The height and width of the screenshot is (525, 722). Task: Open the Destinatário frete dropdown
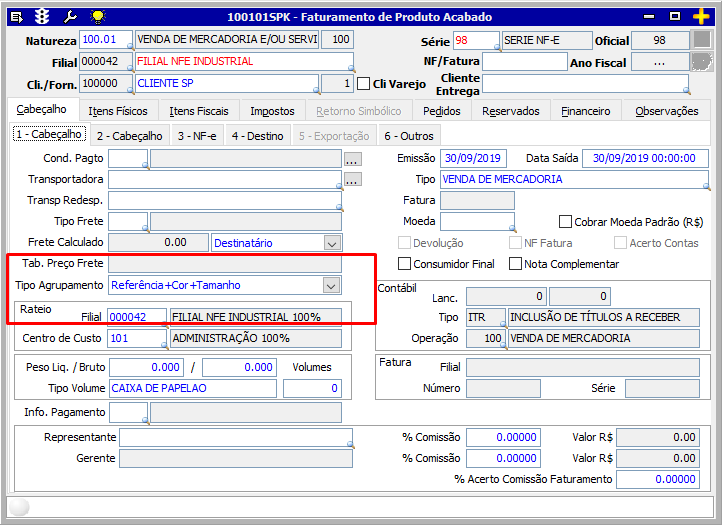click(x=331, y=242)
